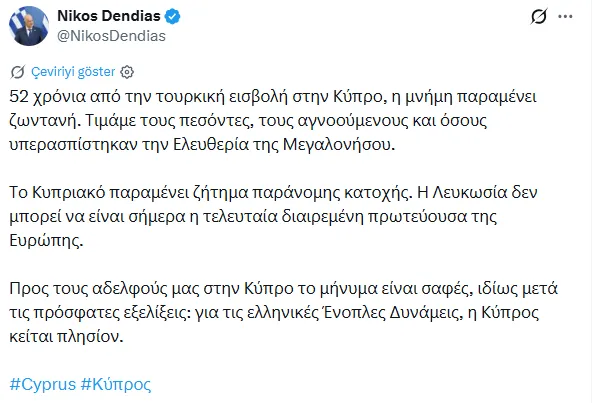Open Nikos Dendias profile picture
The width and height of the screenshot is (594, 403).
(x=29, y=26)
